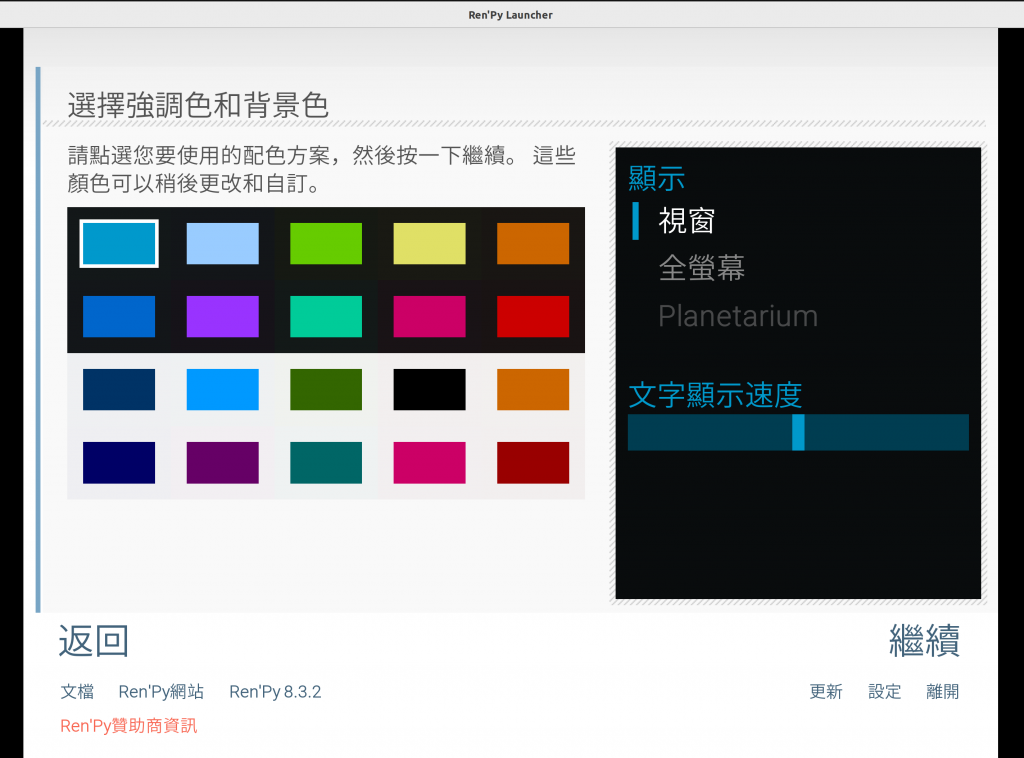The image size is (1024, 758).
Task: Choose the bright red swatch on dark background
Action: [533, 317]
